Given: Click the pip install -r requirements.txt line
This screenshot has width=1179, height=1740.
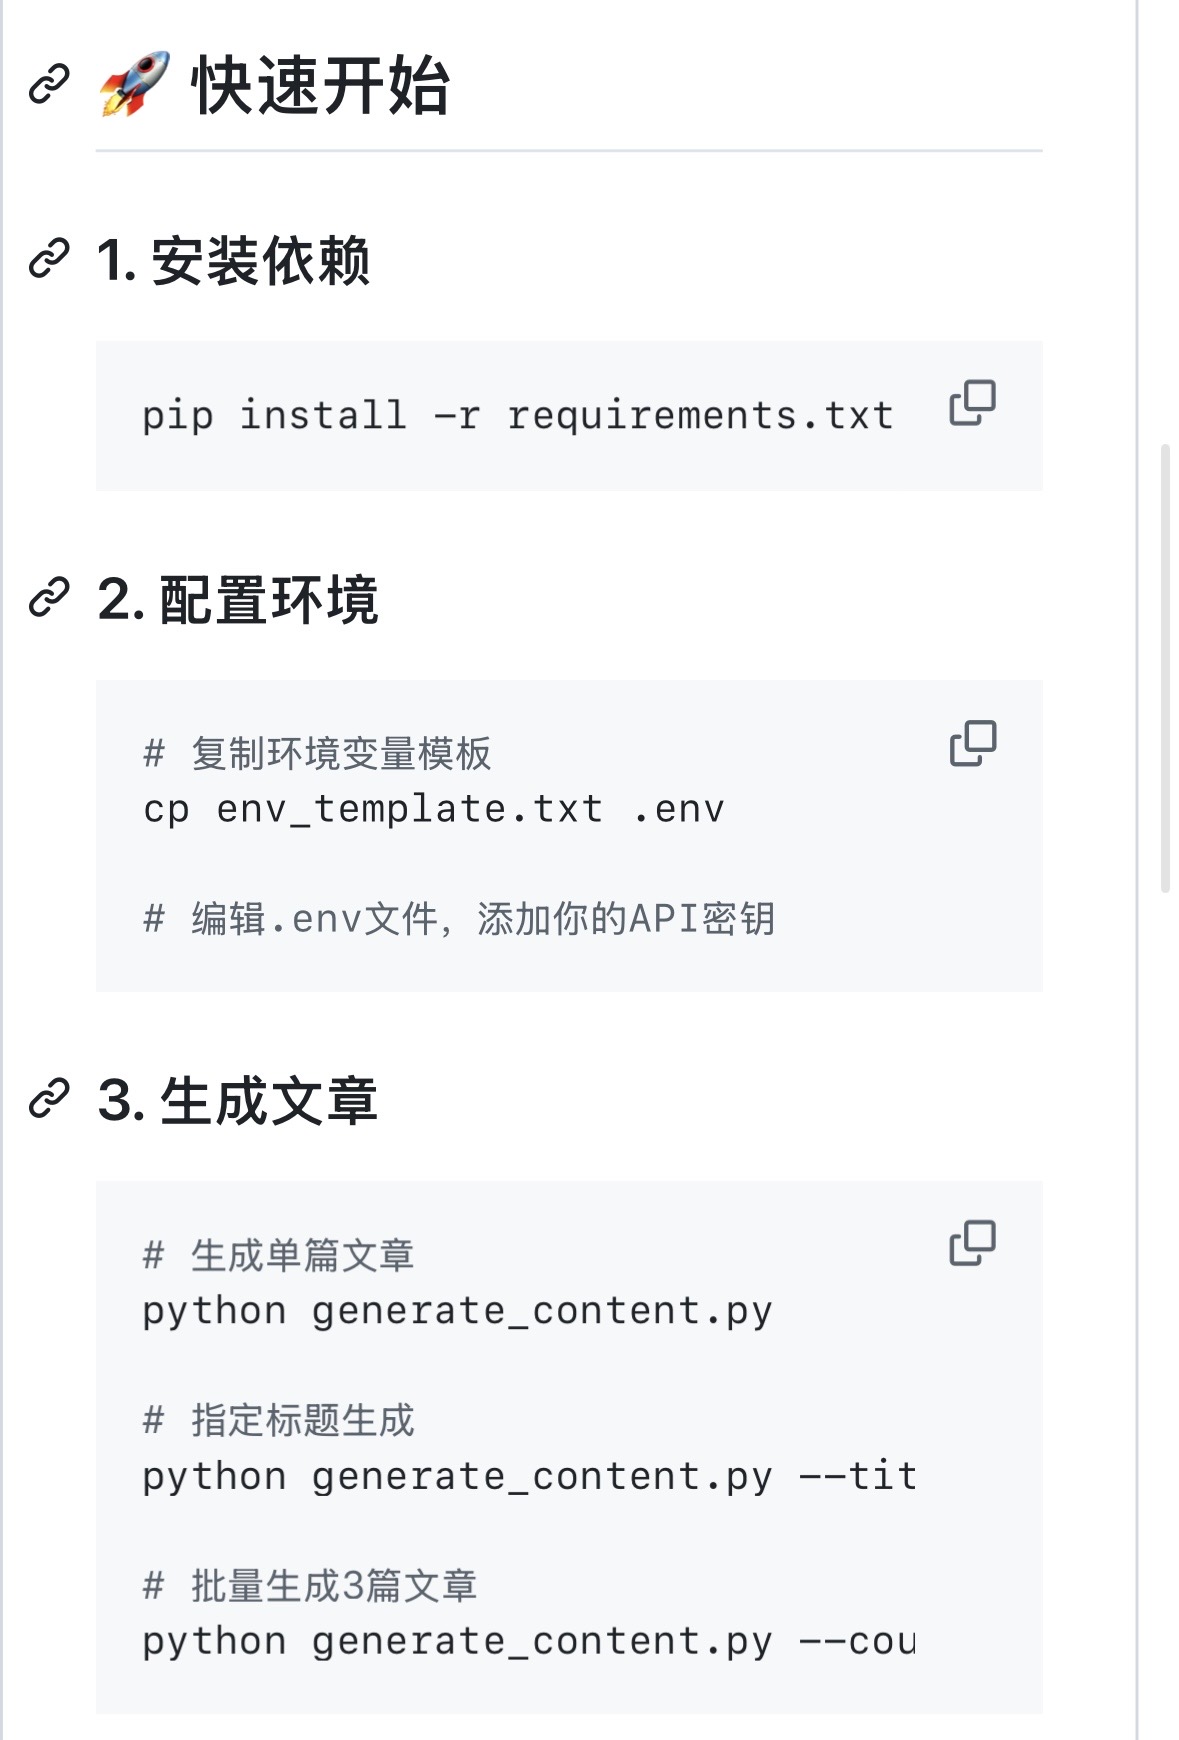Looking at the screenshot, I should click(x=518, y=415).
